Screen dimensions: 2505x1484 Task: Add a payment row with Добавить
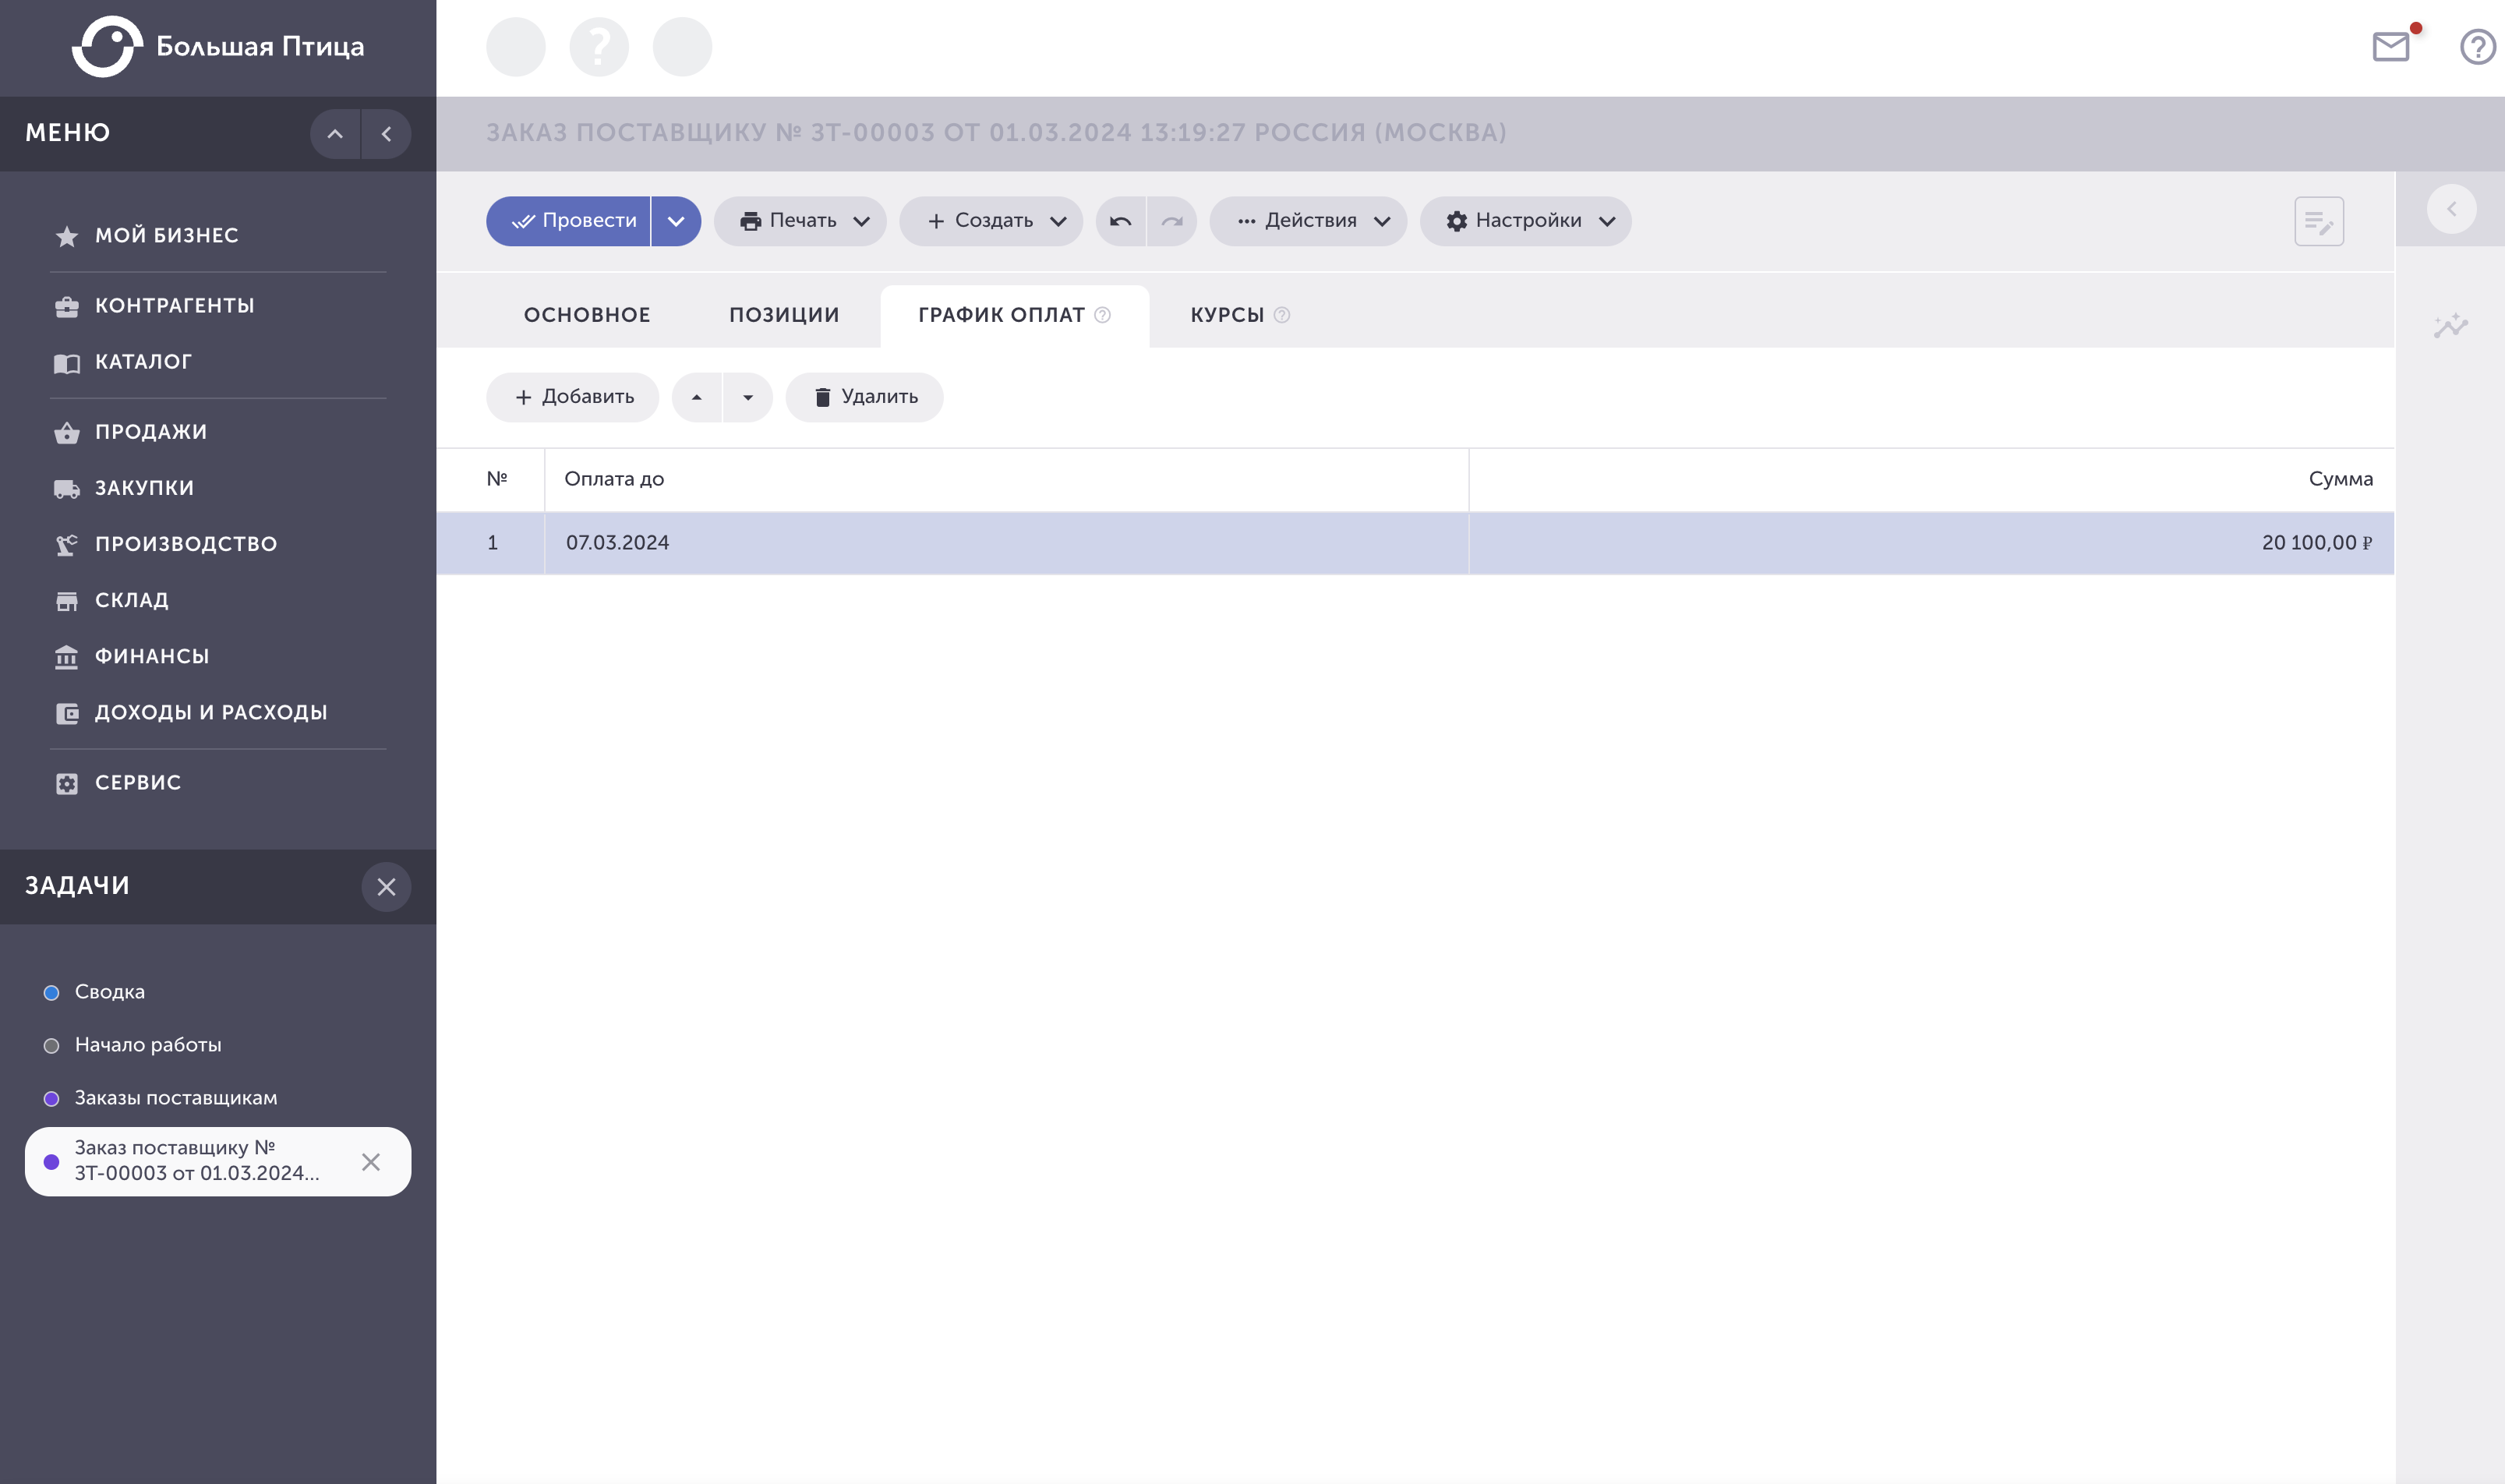click(573, 398)
